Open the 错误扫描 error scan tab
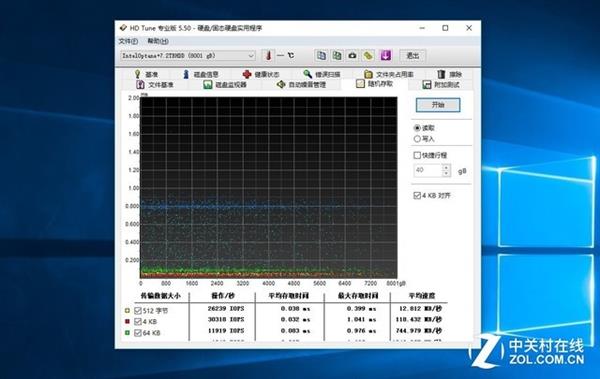The image size is (600, 379). (x=322, y=74)
